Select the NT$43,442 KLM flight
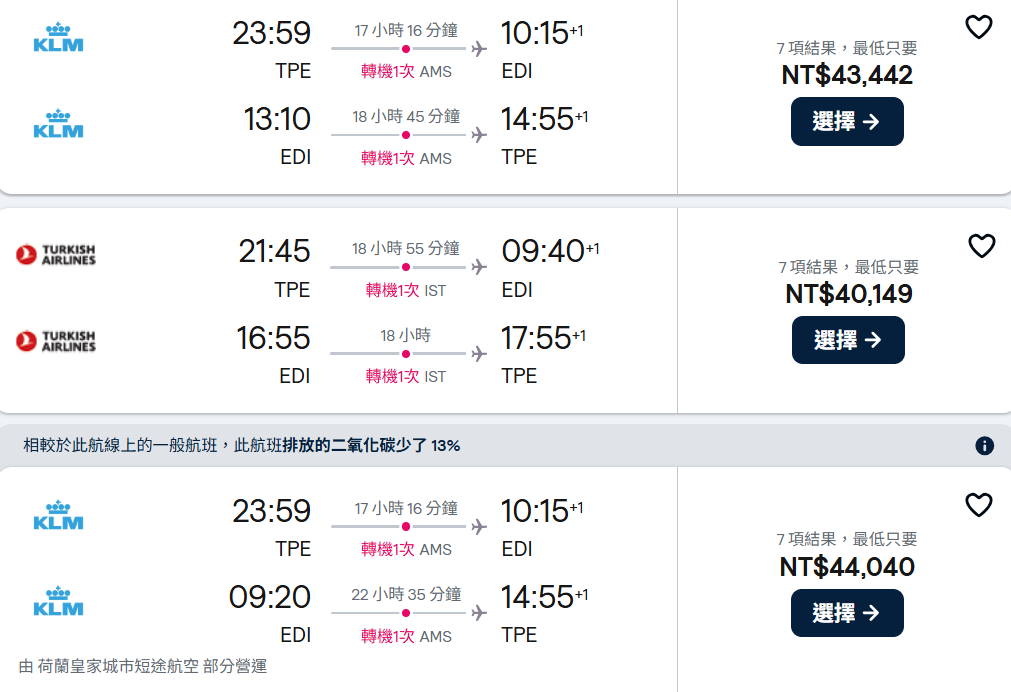1011x692 pixels. 846,122
